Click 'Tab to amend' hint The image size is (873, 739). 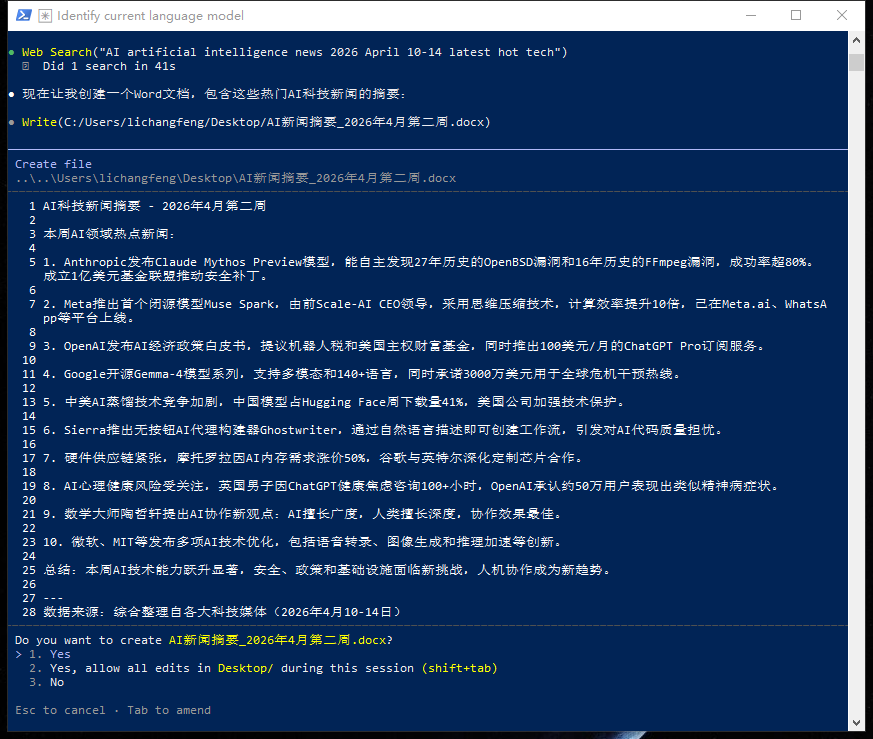pyautogui.click(x=169, y=710)
